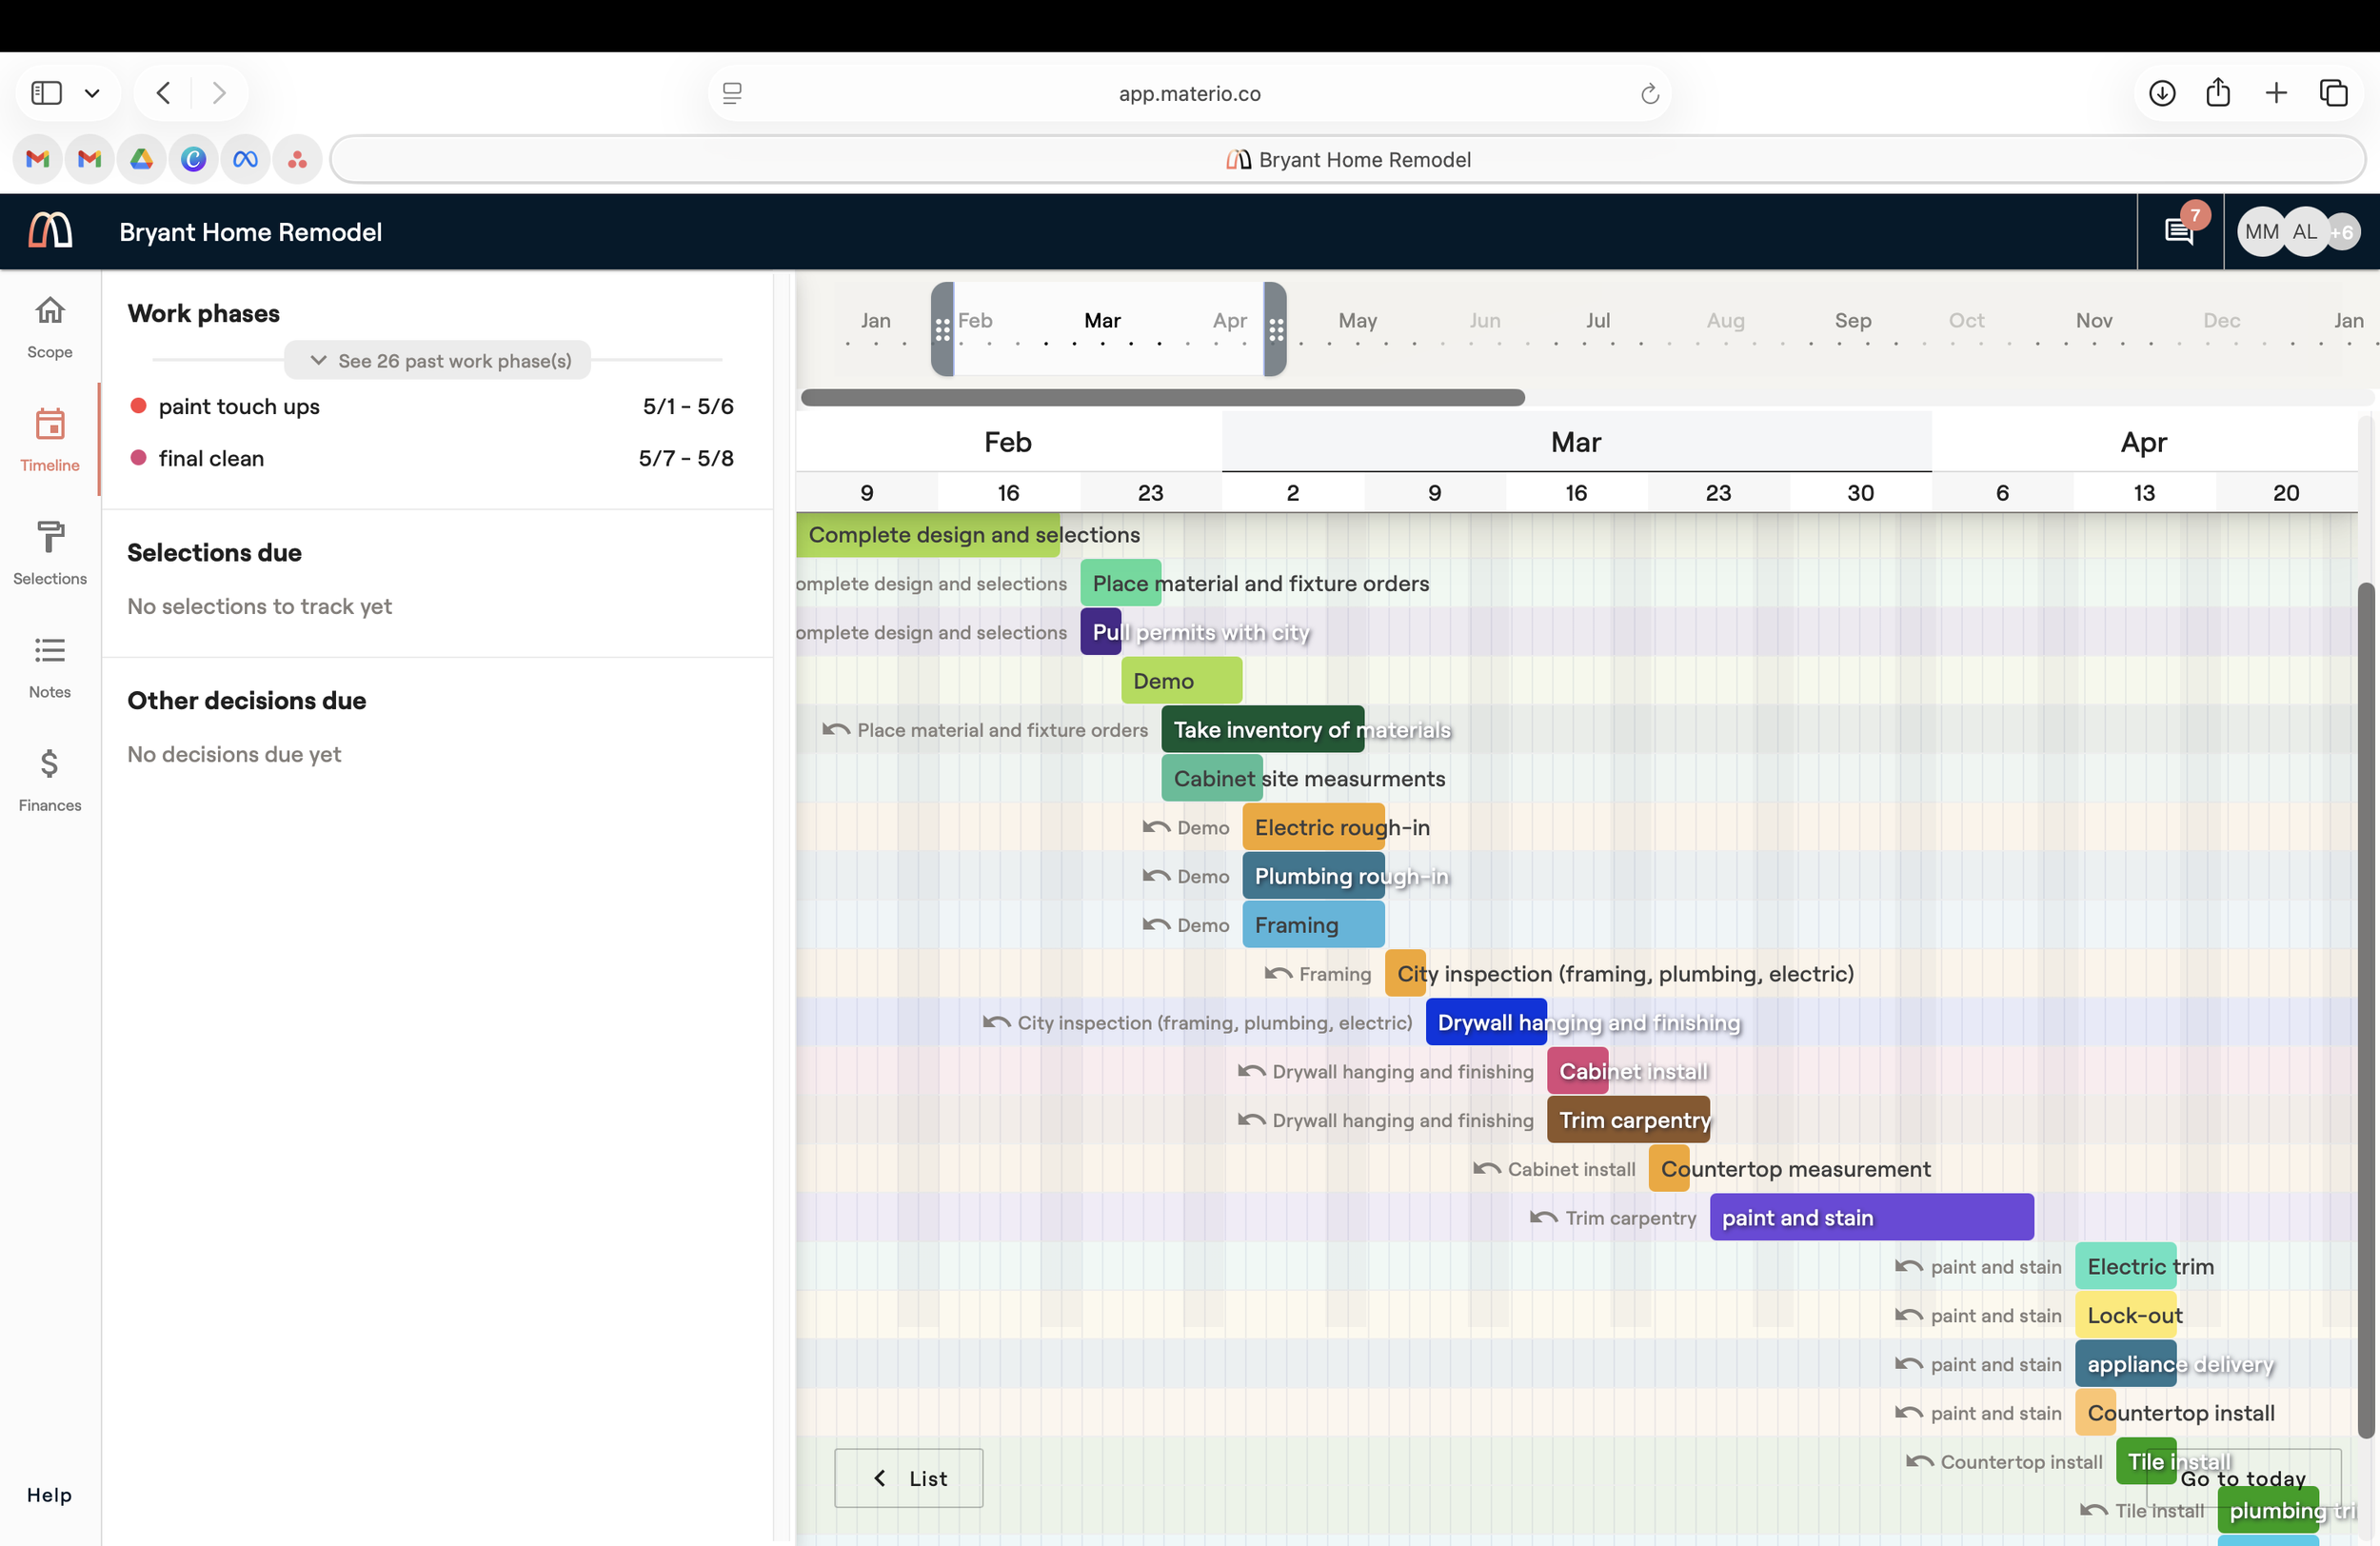The width and height of the screenshot is (2380, 1546).
Task: Click the List button
Action: [908, 1477]
